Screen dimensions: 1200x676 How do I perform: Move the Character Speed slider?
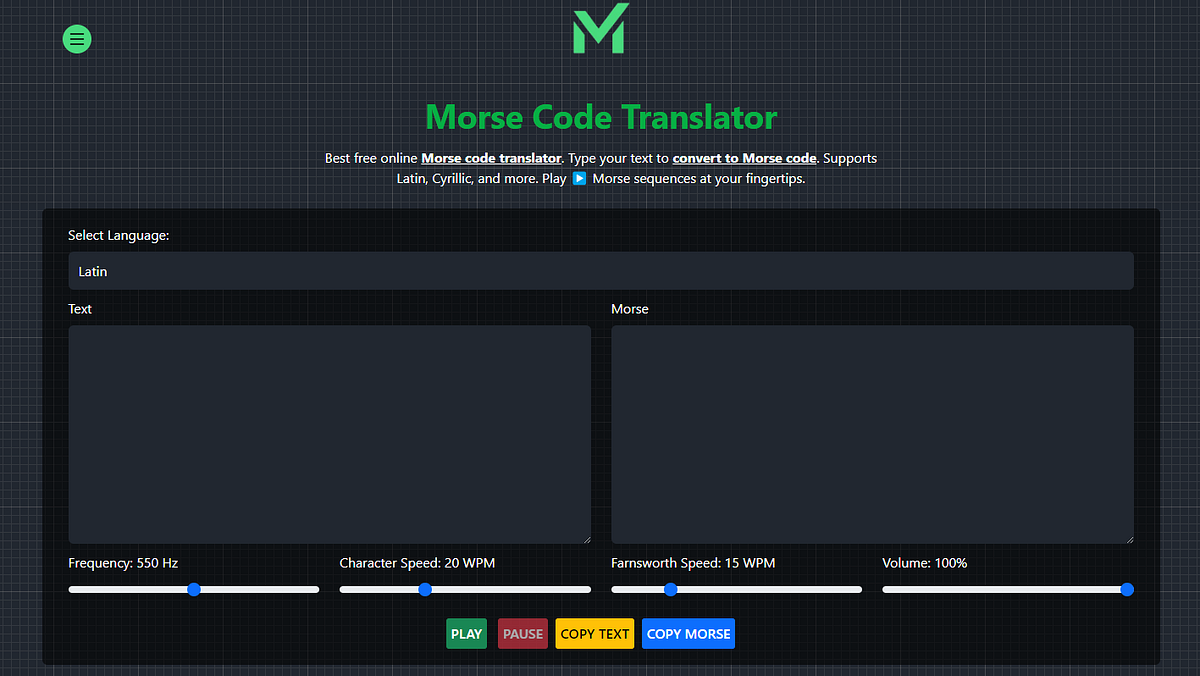pyautogui.click(x=425, y=589)
